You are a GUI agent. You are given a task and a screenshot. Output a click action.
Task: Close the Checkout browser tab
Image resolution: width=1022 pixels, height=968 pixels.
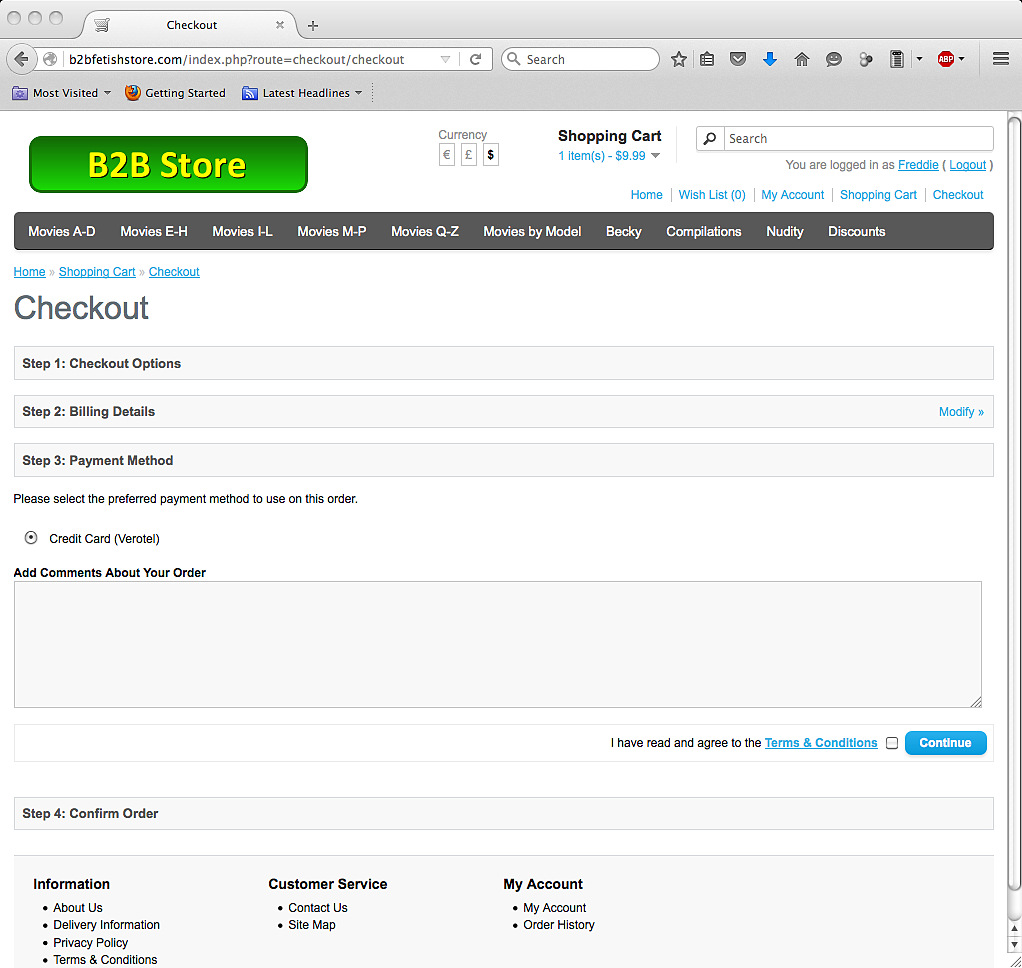[x=280, y=25]
